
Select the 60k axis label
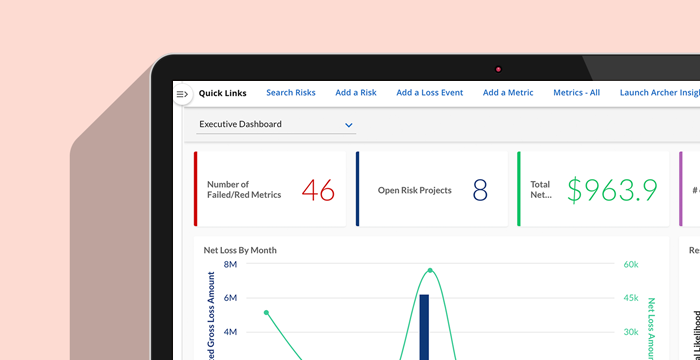point(631,264)
